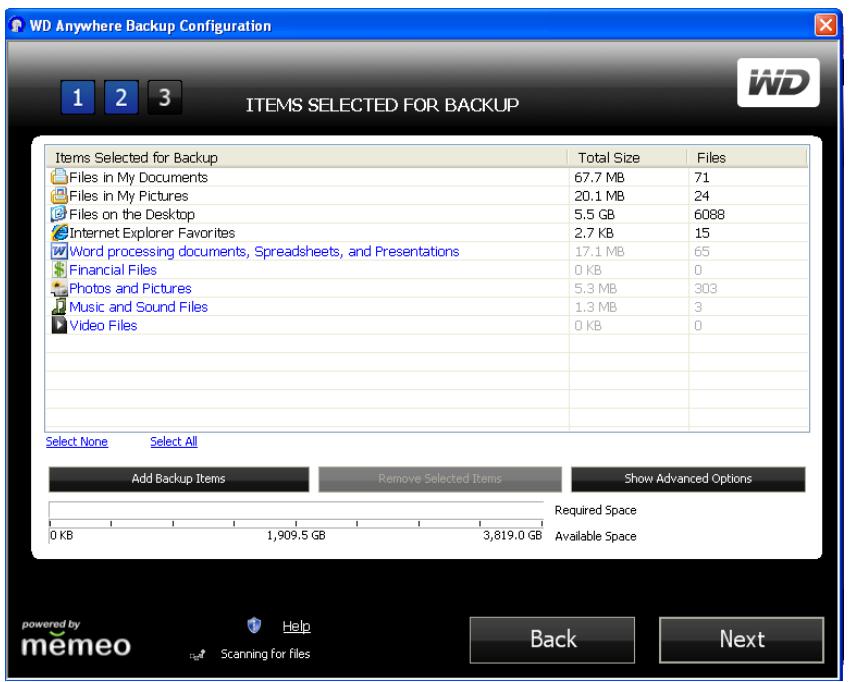Sort by Files column header

pos(748,157)
